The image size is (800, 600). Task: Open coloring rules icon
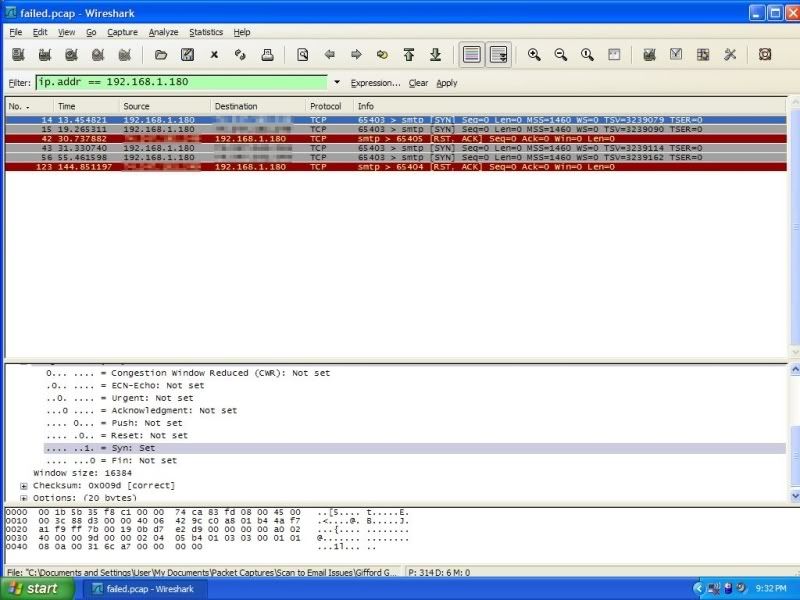click(703, 55)
